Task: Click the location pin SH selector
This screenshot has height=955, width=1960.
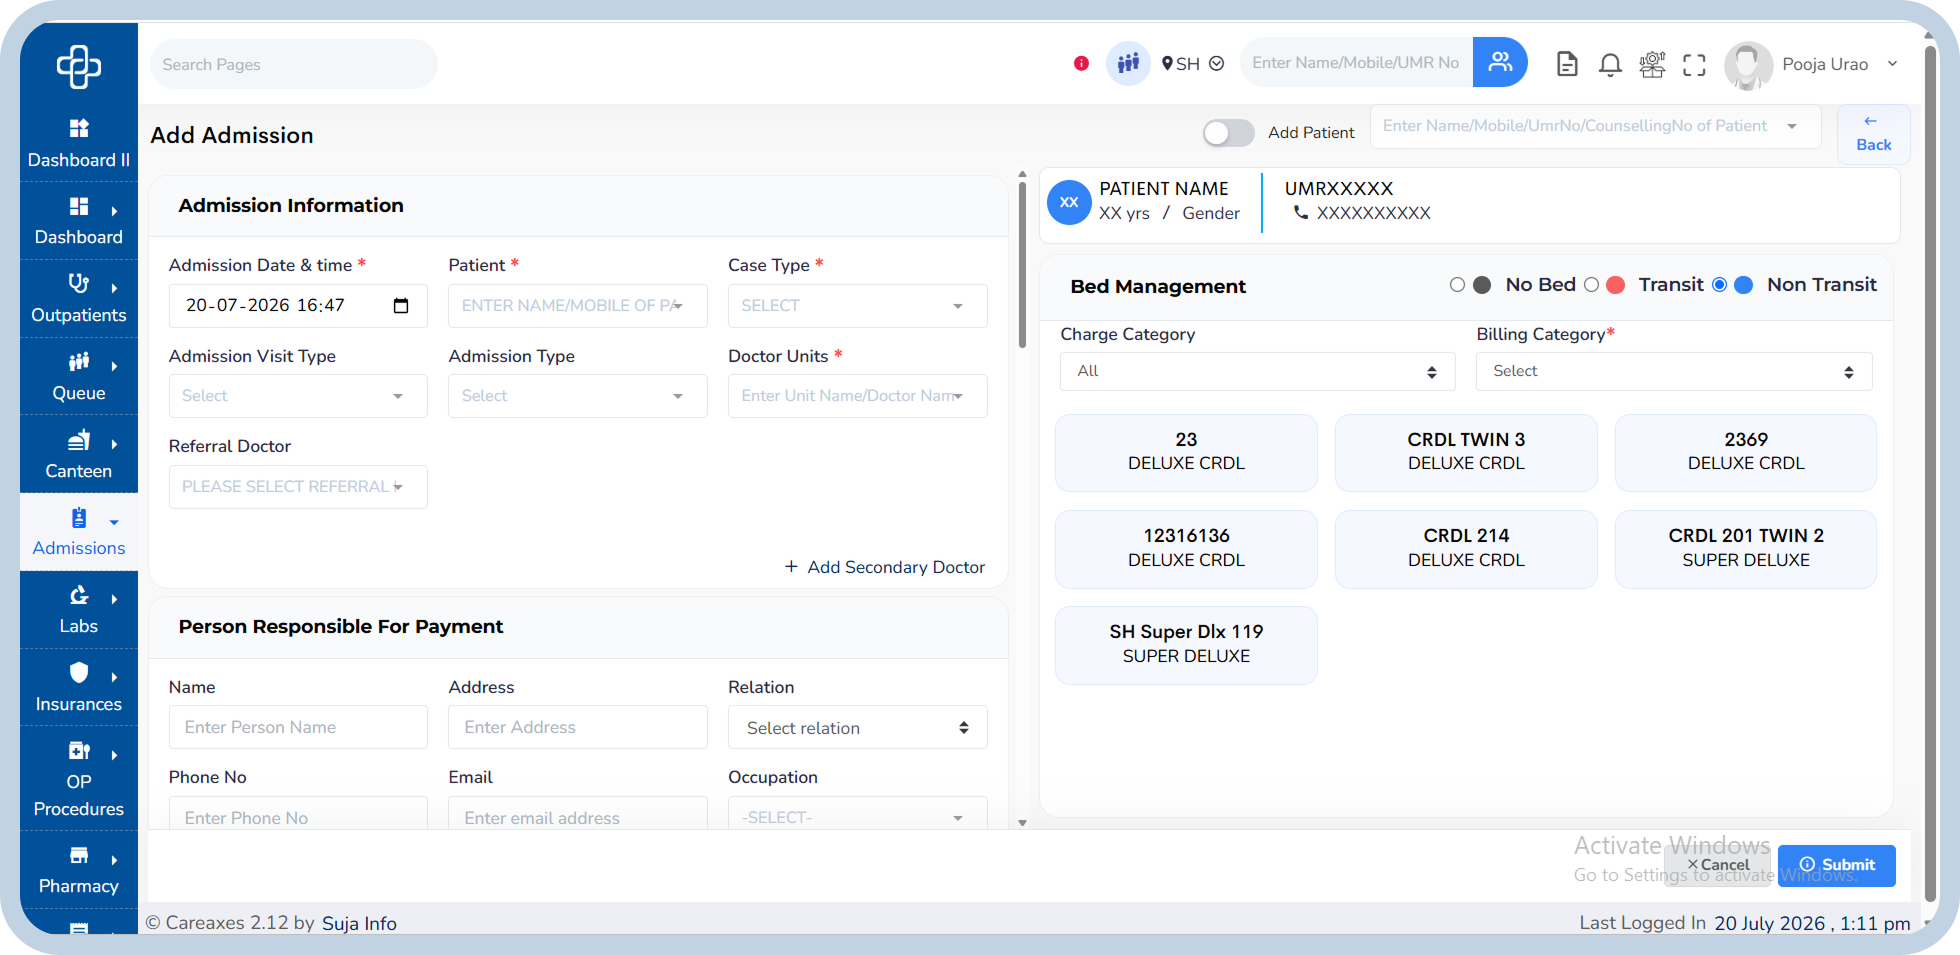Action: (1192, 64)
